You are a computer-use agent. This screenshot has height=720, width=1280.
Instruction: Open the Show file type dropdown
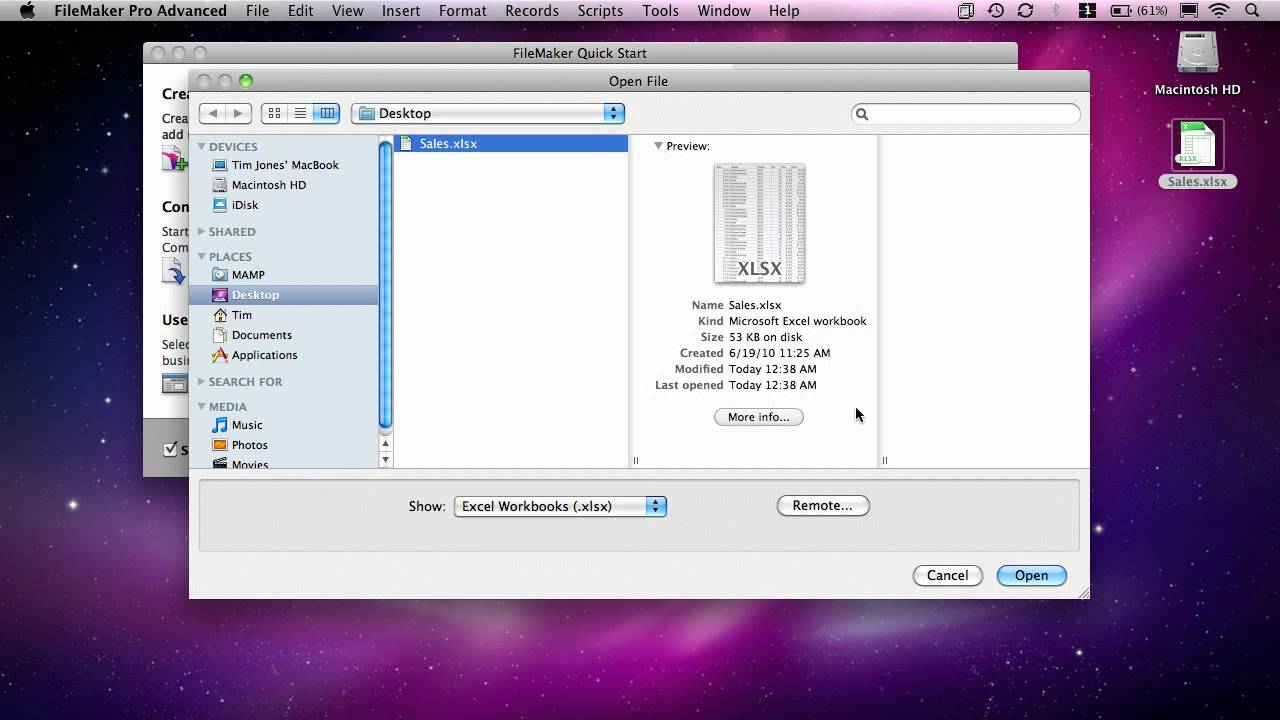click(560, 506)
